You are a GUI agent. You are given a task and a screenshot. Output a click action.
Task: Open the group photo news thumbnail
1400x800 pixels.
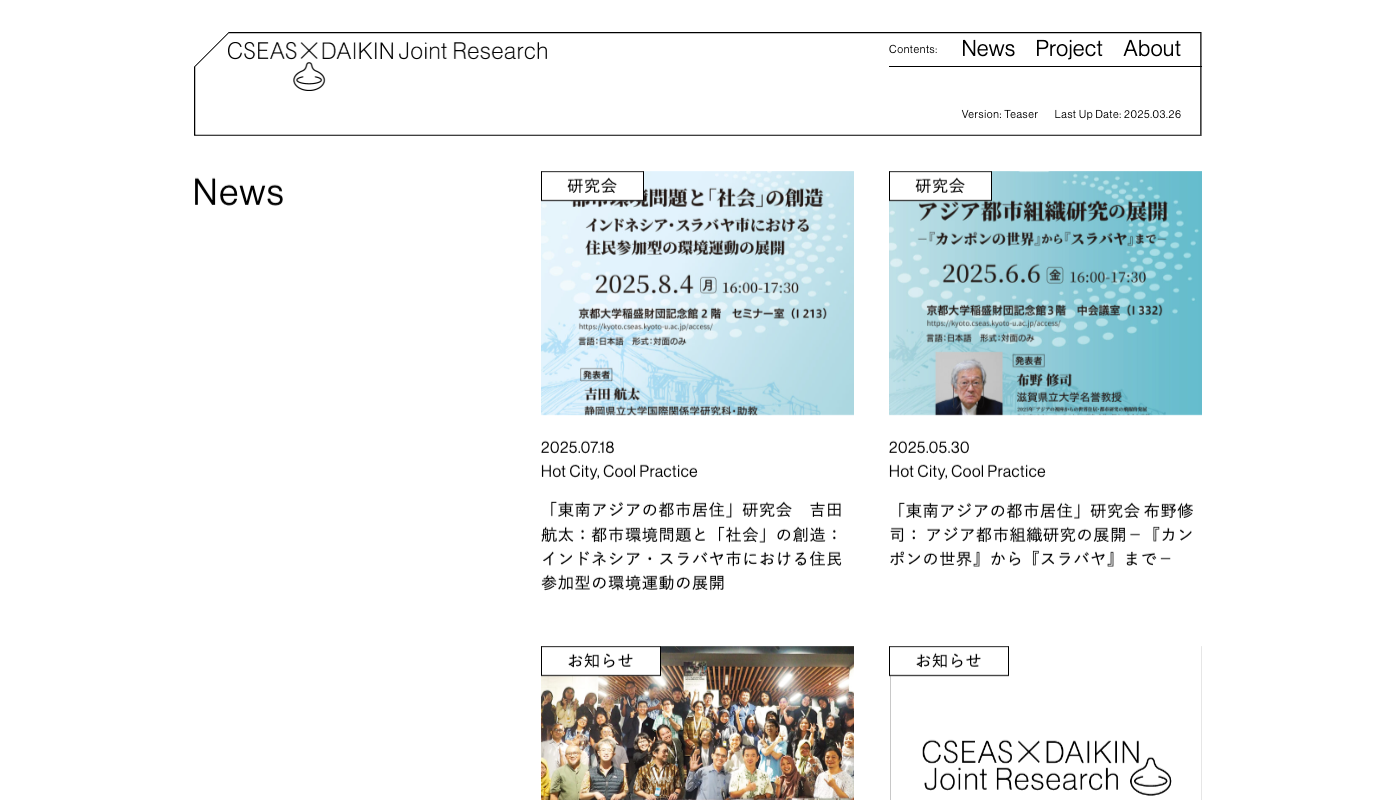697,735
